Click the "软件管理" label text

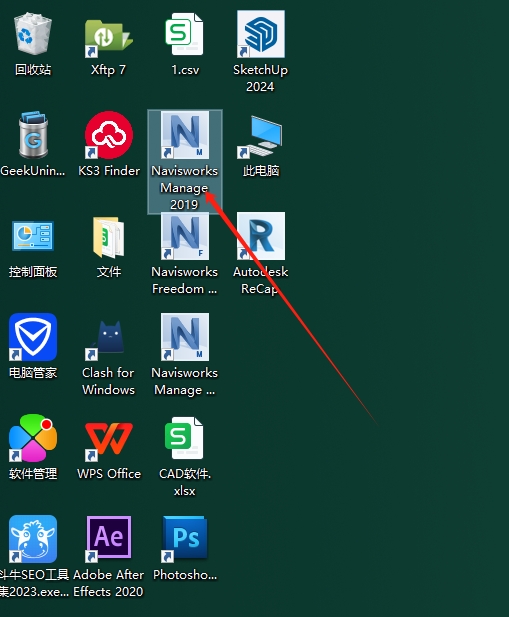(x=33, y=473)
